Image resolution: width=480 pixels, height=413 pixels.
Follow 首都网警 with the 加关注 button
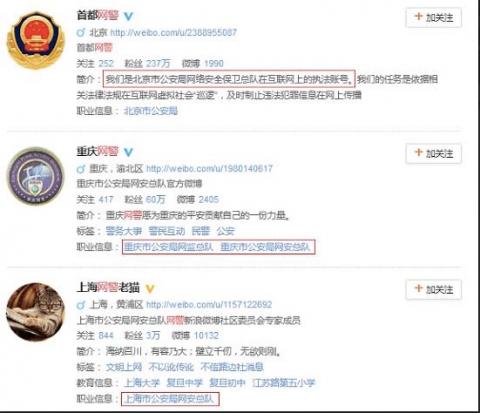coord(434,18)
